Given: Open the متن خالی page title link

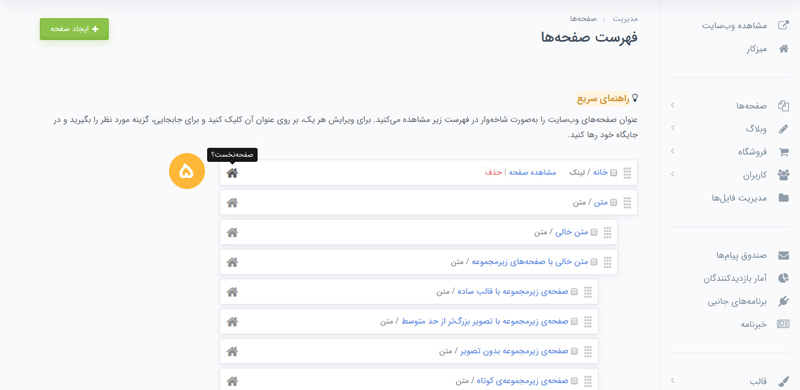Looking at the screenshot, I should click(572, 232).
